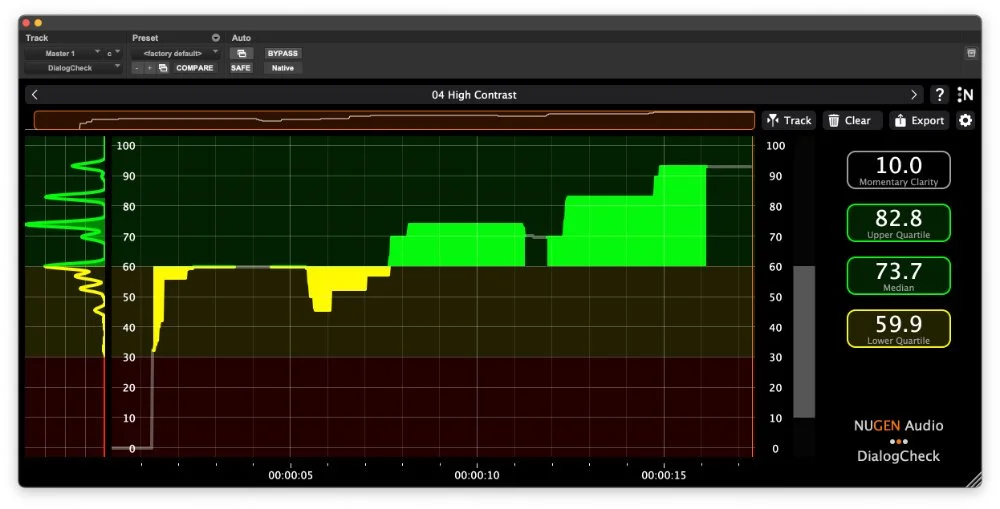Toggle the BYPASS button

(283, 54)
